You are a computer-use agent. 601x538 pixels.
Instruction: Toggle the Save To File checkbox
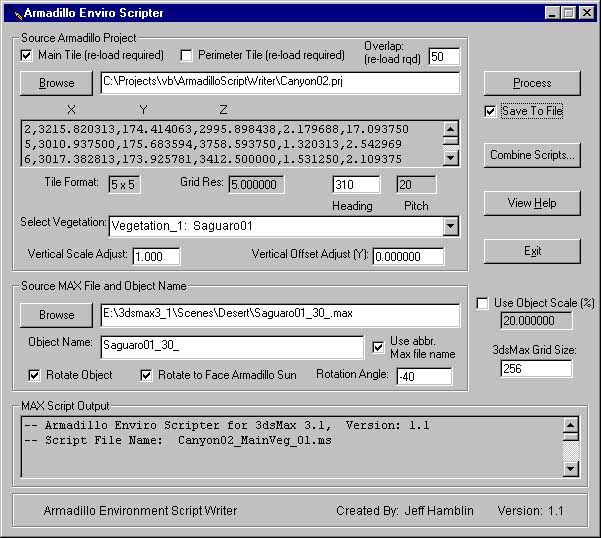tap(490, 111)
